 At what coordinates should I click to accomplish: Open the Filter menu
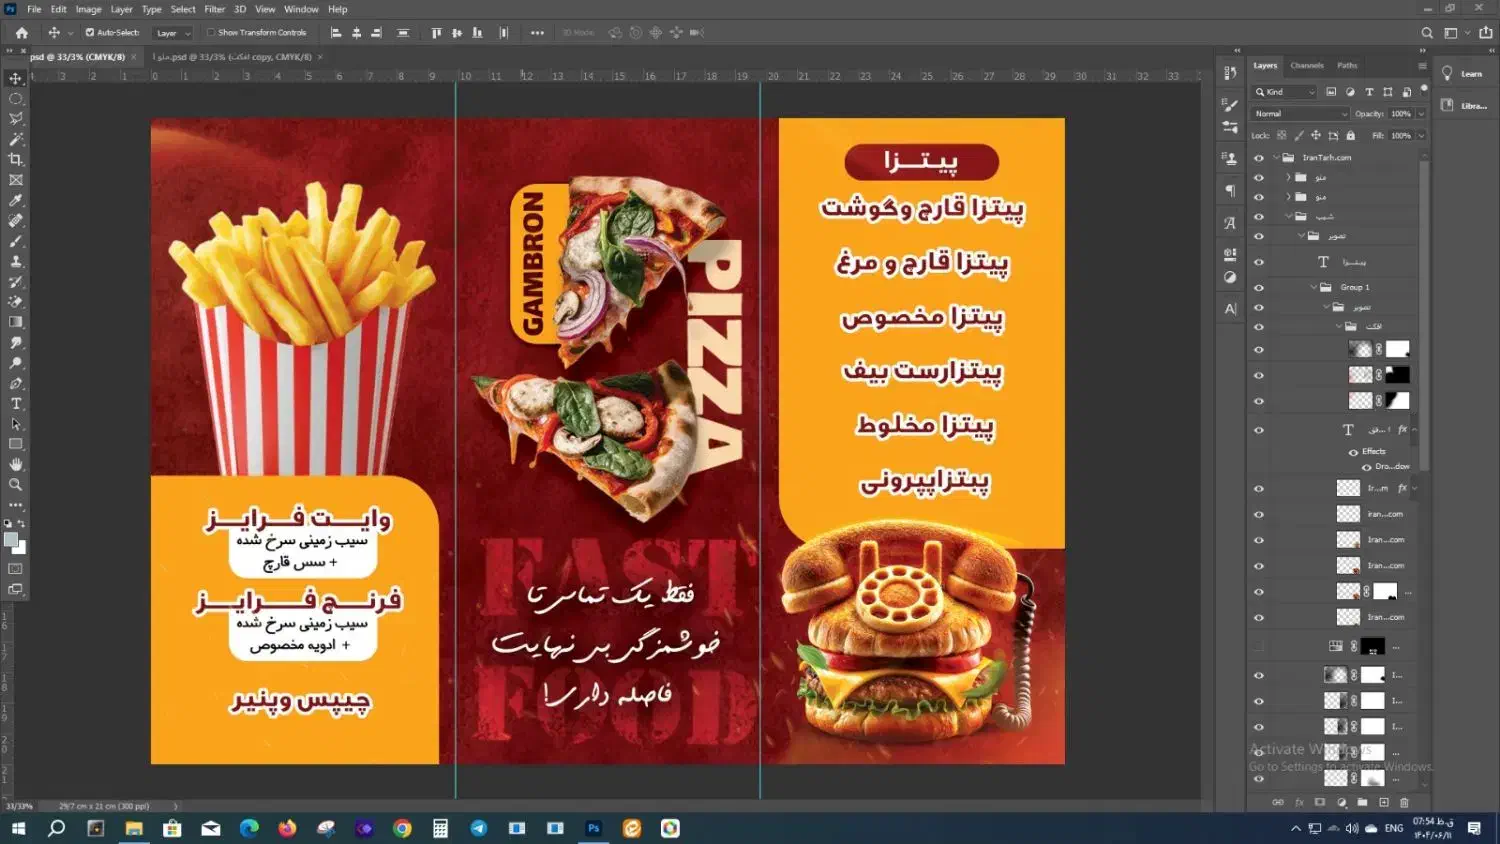coord(214,9)
